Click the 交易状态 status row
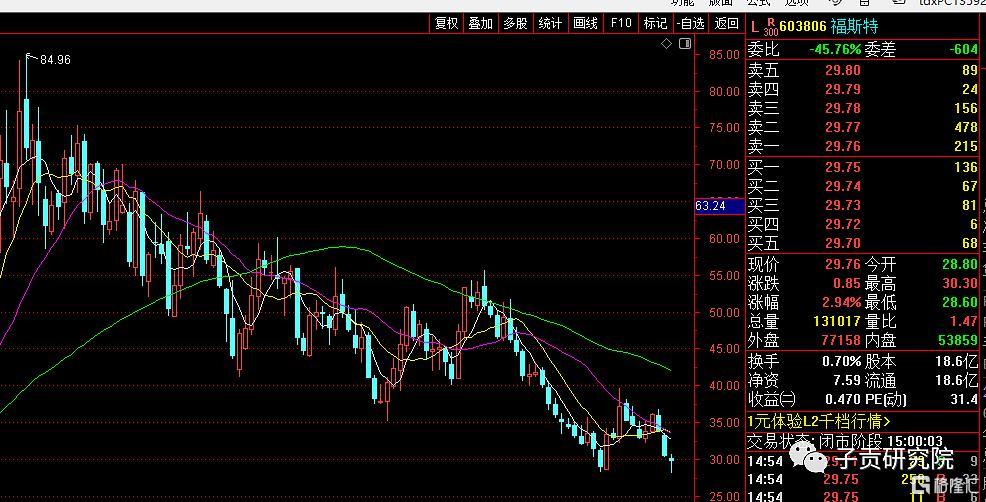 click(x=863, y=440)
